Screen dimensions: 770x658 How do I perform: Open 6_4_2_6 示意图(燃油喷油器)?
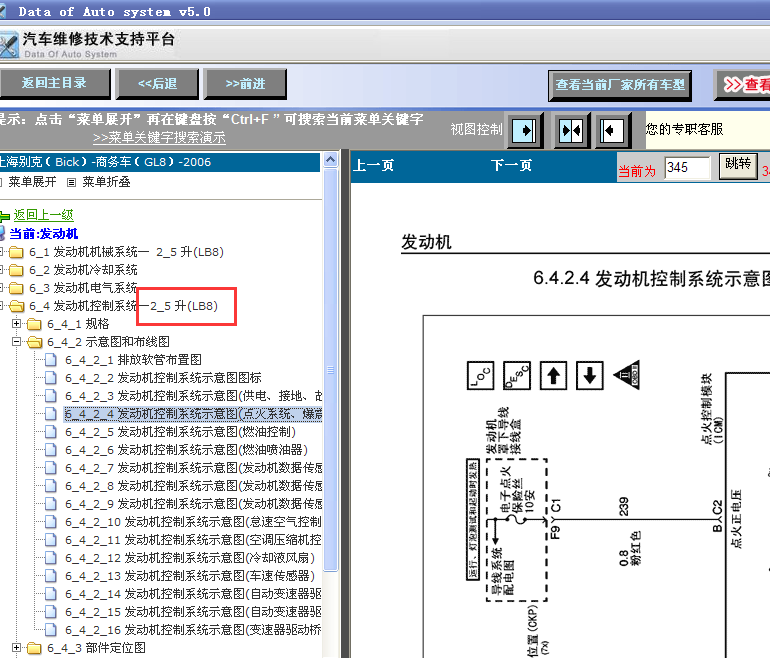point(187,450)
